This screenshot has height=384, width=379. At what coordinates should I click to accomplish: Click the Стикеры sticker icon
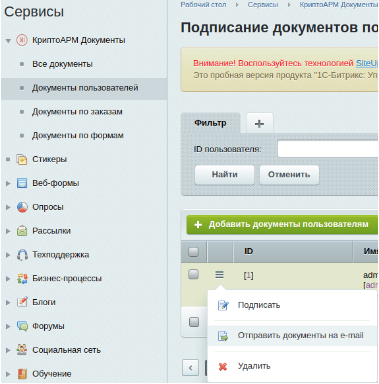22,159
